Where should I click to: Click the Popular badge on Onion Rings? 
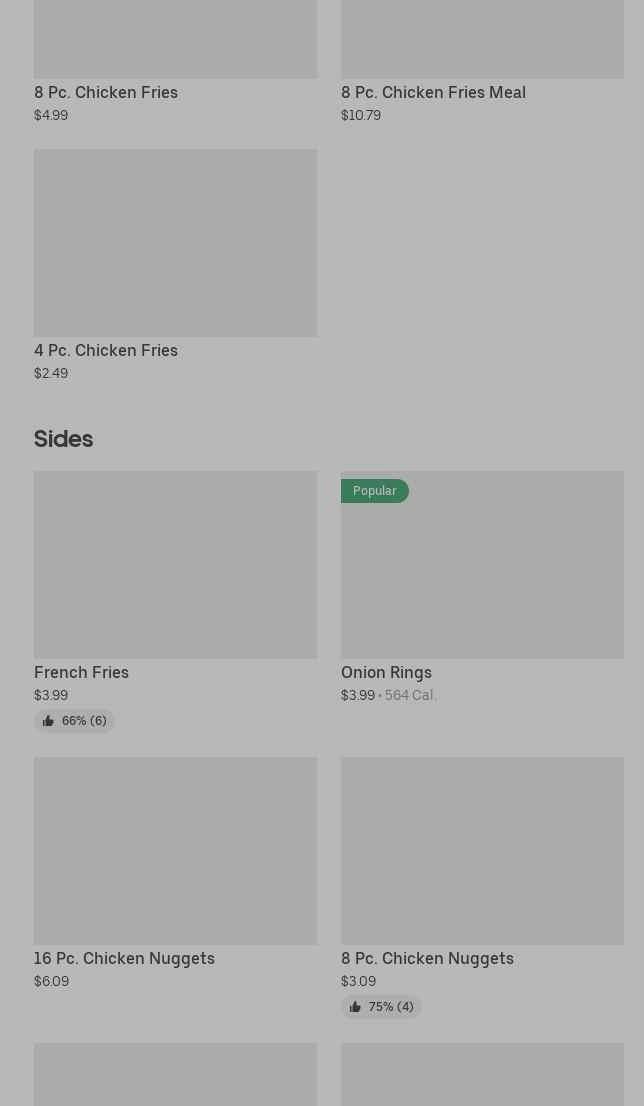point(374,491)
